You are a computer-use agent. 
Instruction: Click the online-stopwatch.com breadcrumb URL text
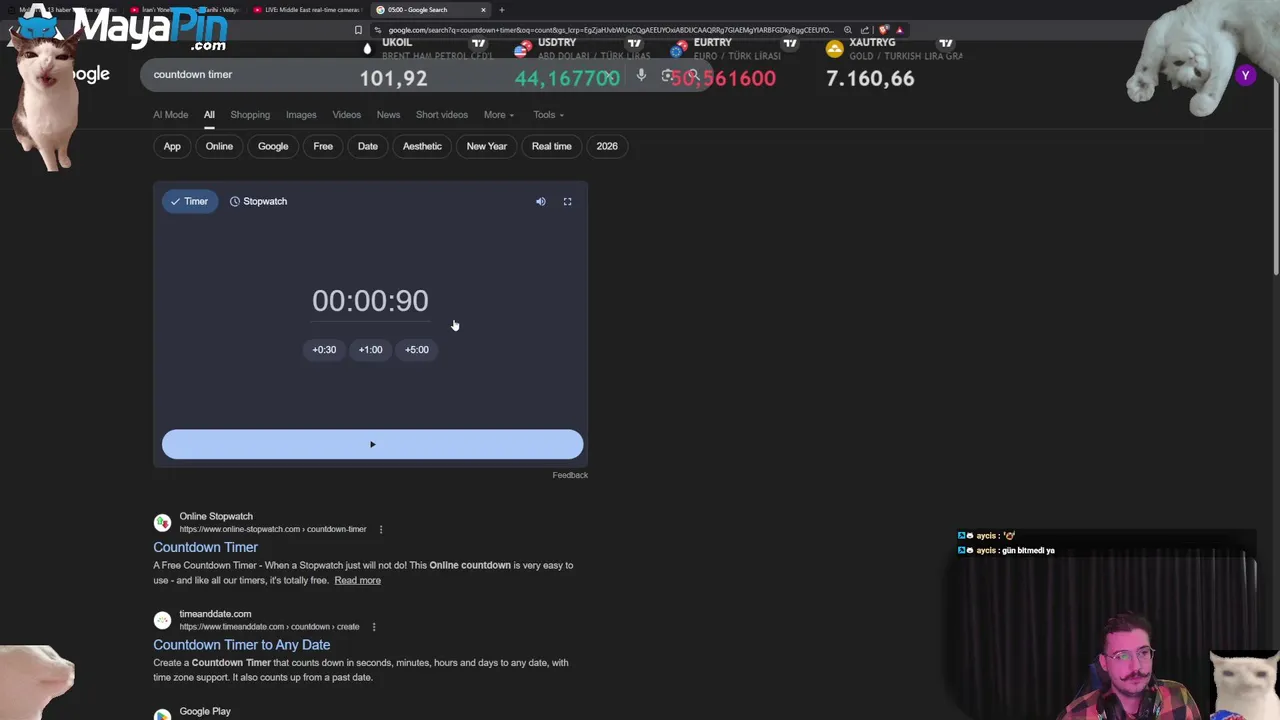tap(273, 529)
